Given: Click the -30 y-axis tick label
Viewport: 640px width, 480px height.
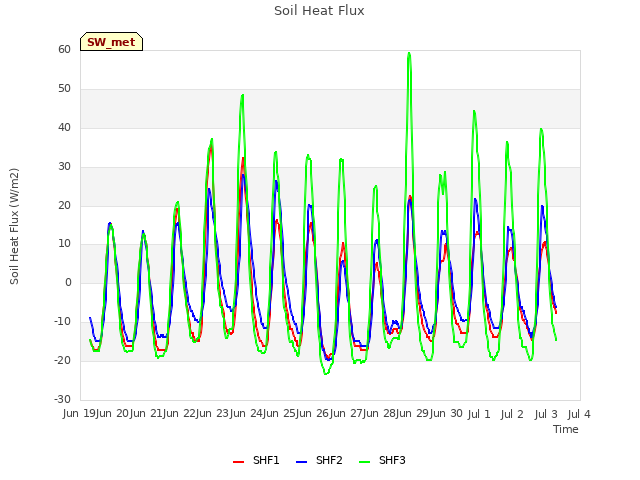Looking at the screenshot, I should pyautogui.click(x=62, y=399).
